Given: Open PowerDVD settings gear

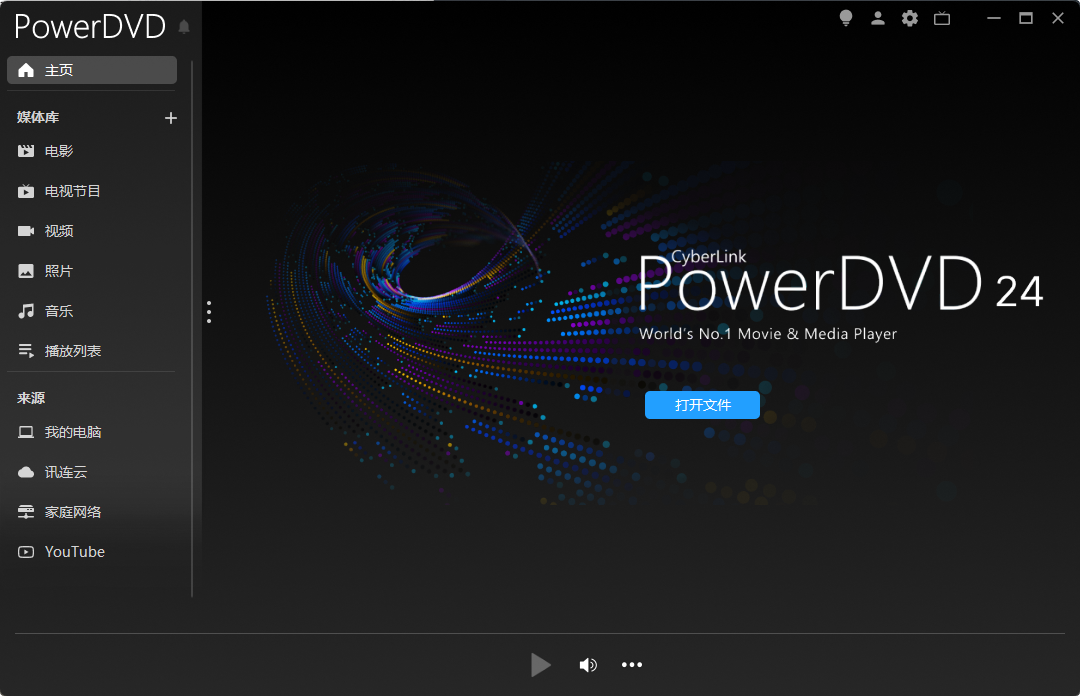Looking at the screenshot, I should [x=909, y=18].
